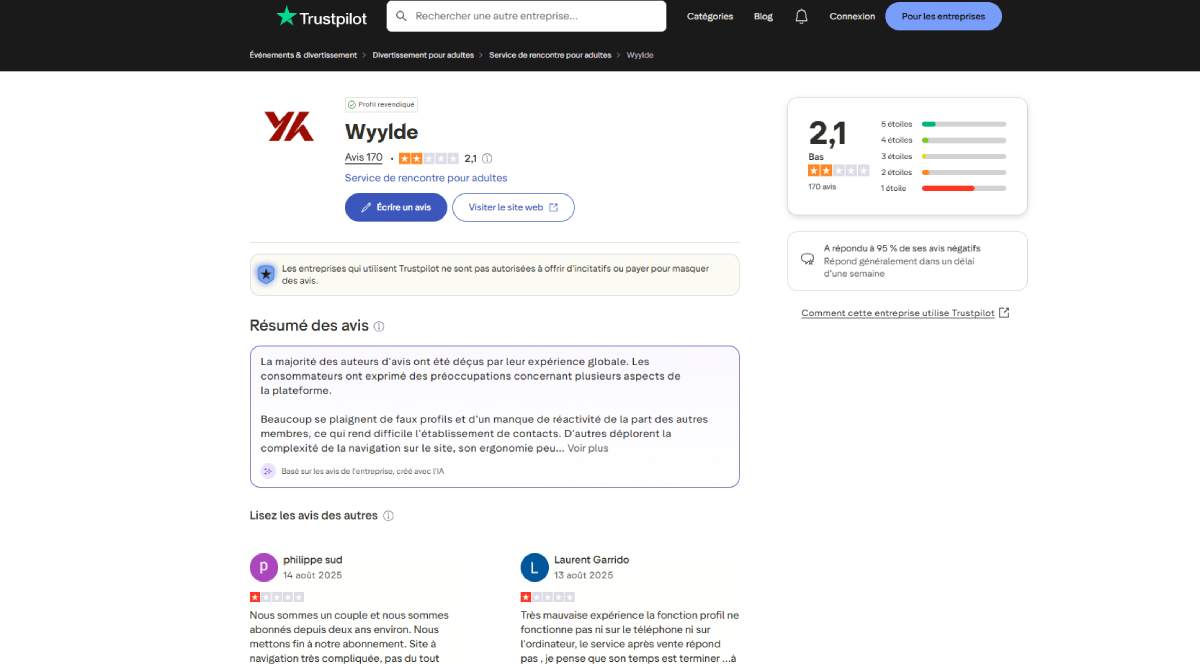Click the AI sparkle icon under summary
Viewport: 1200px width, 664px height.
coord(268,471)
